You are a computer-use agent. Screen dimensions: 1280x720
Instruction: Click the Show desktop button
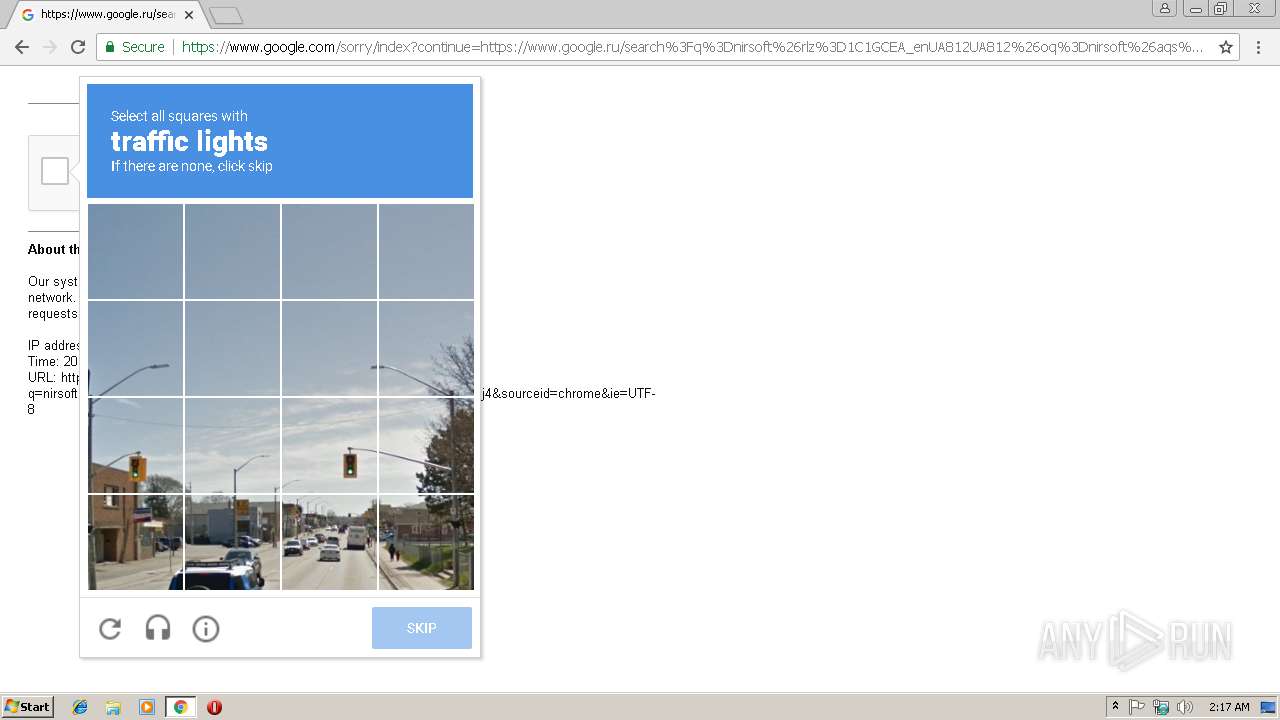point(1270,707)
